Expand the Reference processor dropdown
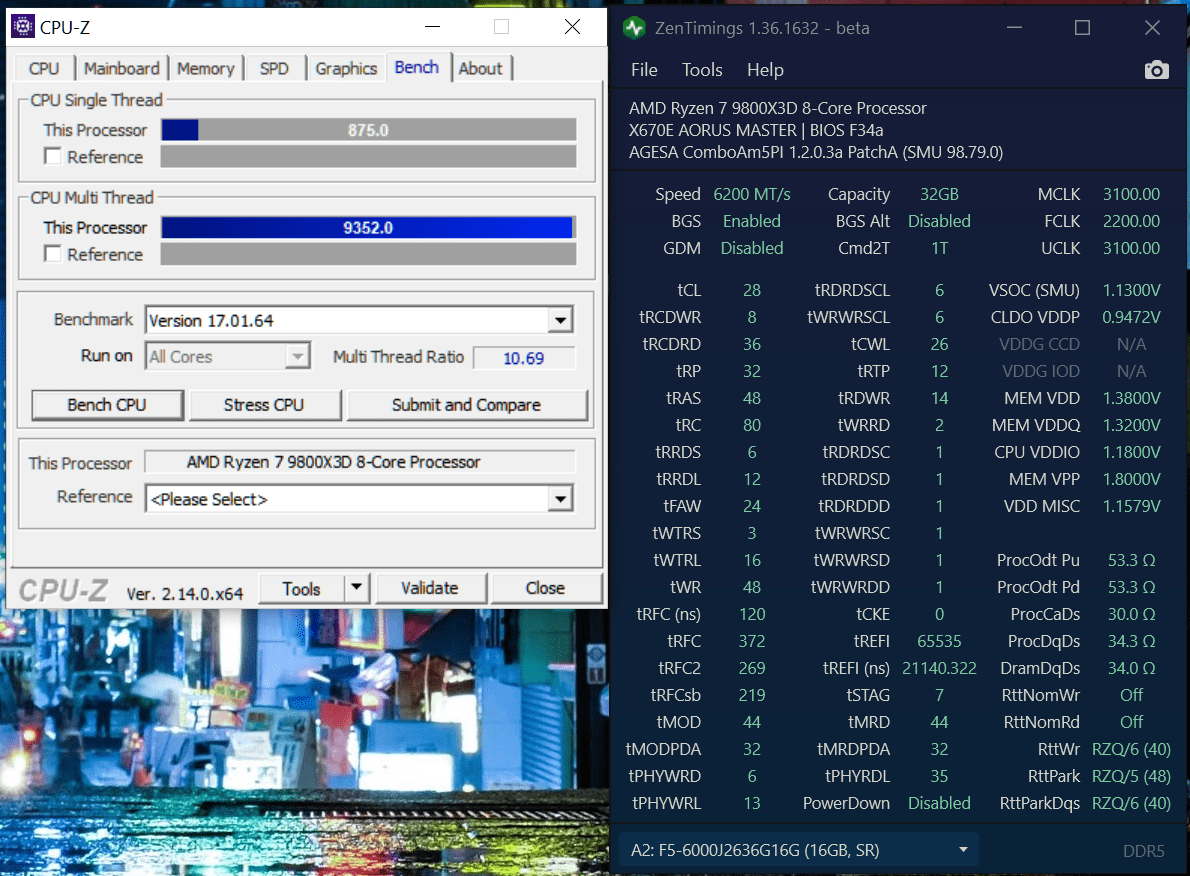This screenshot has height=876, width=1190. tap(561, 499)
